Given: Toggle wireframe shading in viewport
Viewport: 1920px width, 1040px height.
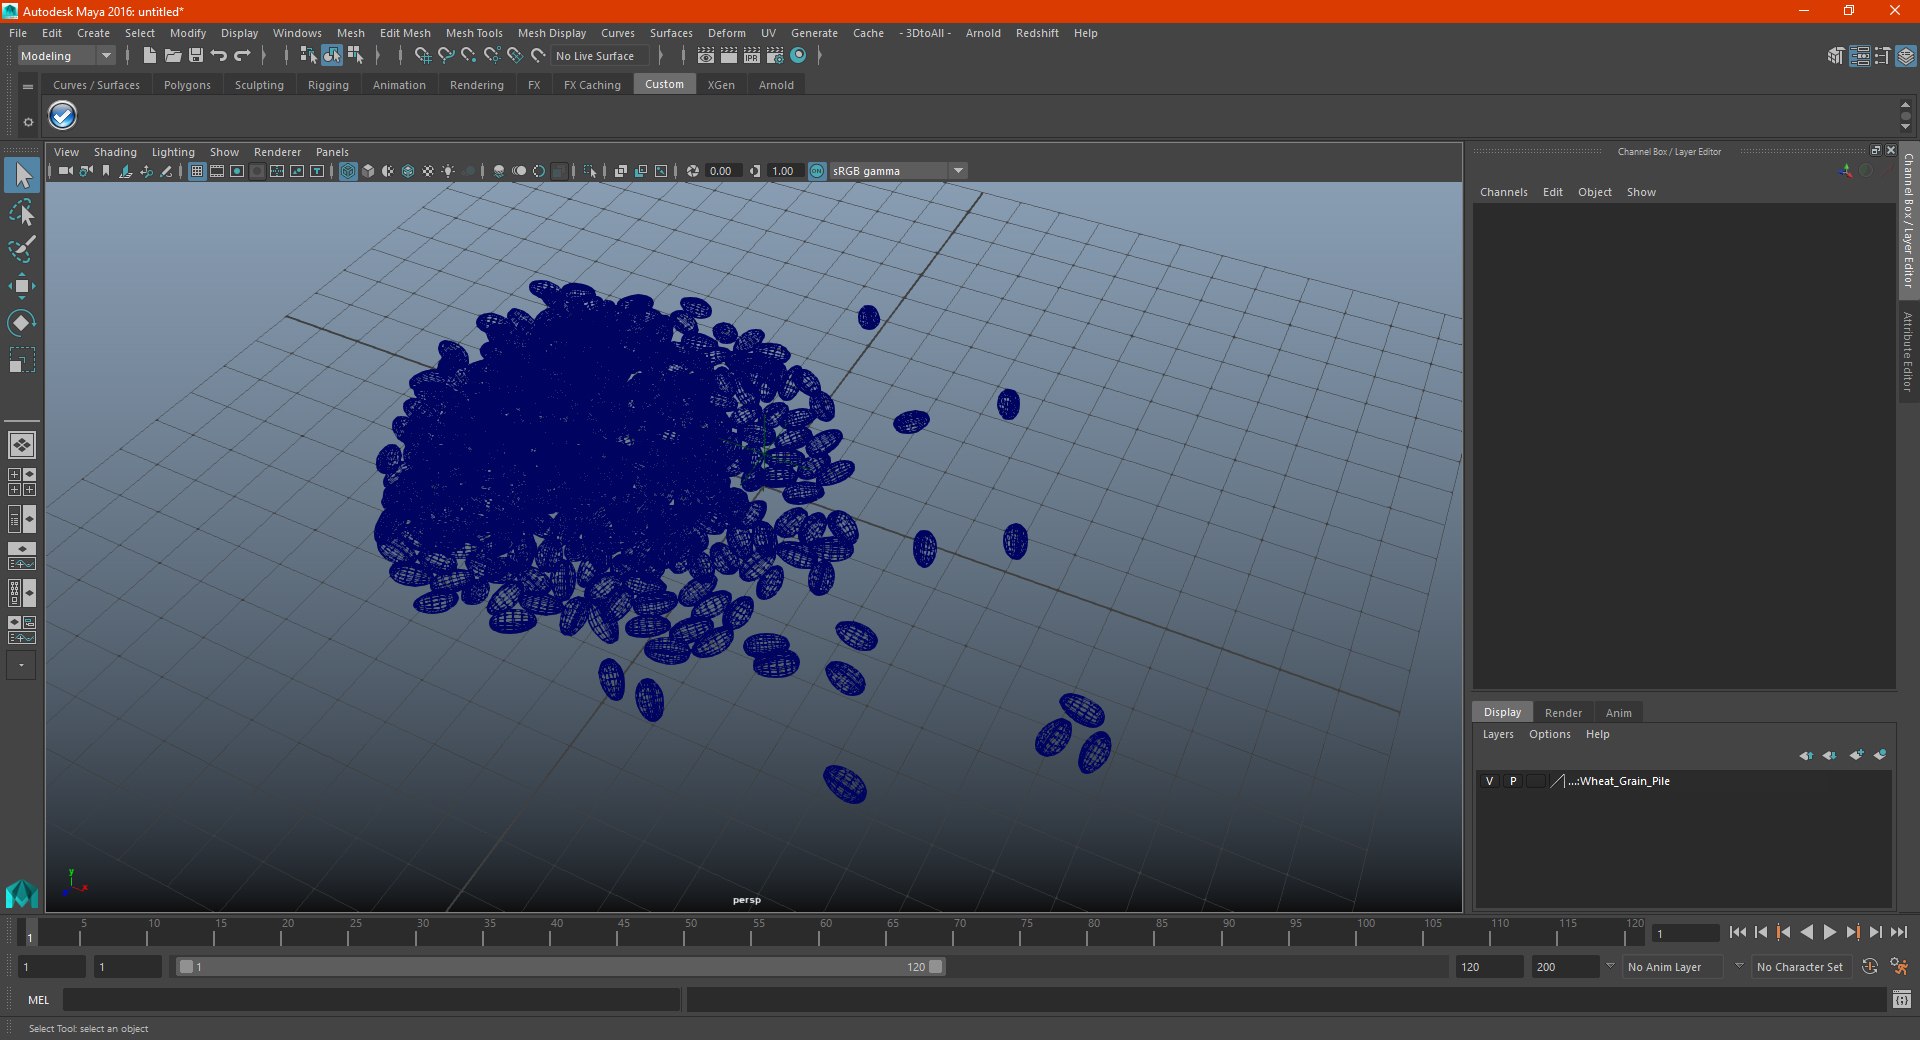Looking at the screenshot, I should coord(348,171).
